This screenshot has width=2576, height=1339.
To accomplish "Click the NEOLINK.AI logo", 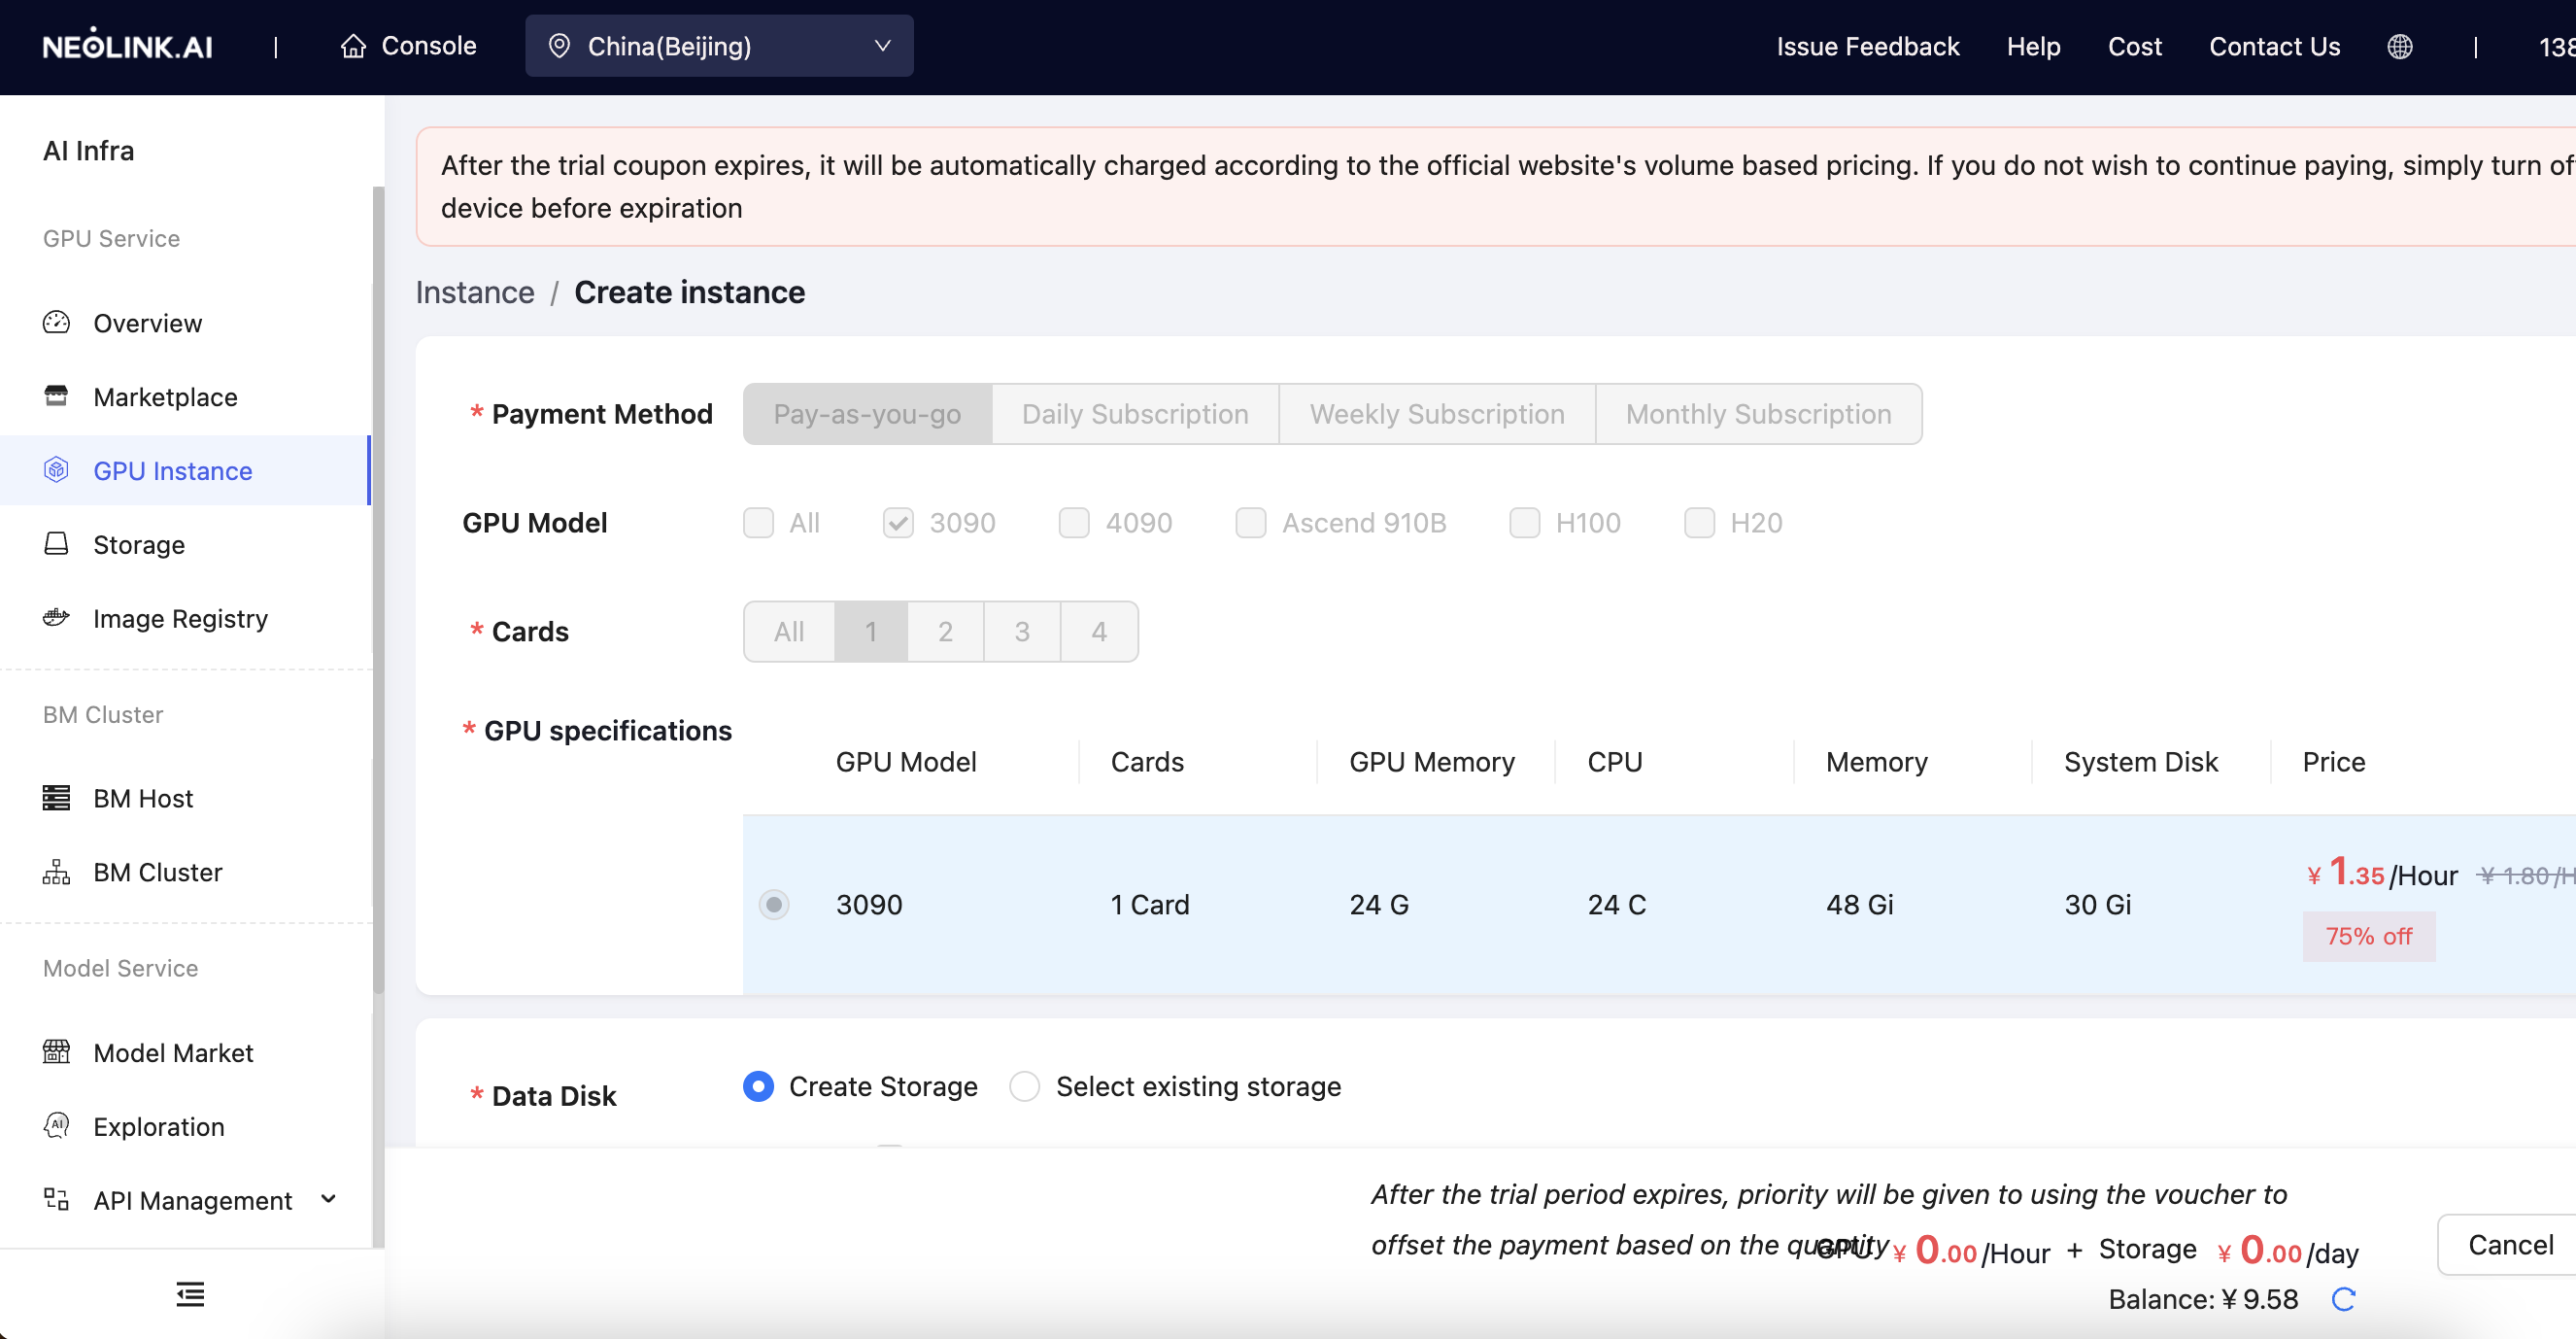I will pyautogui.click(x=127, y=46).
